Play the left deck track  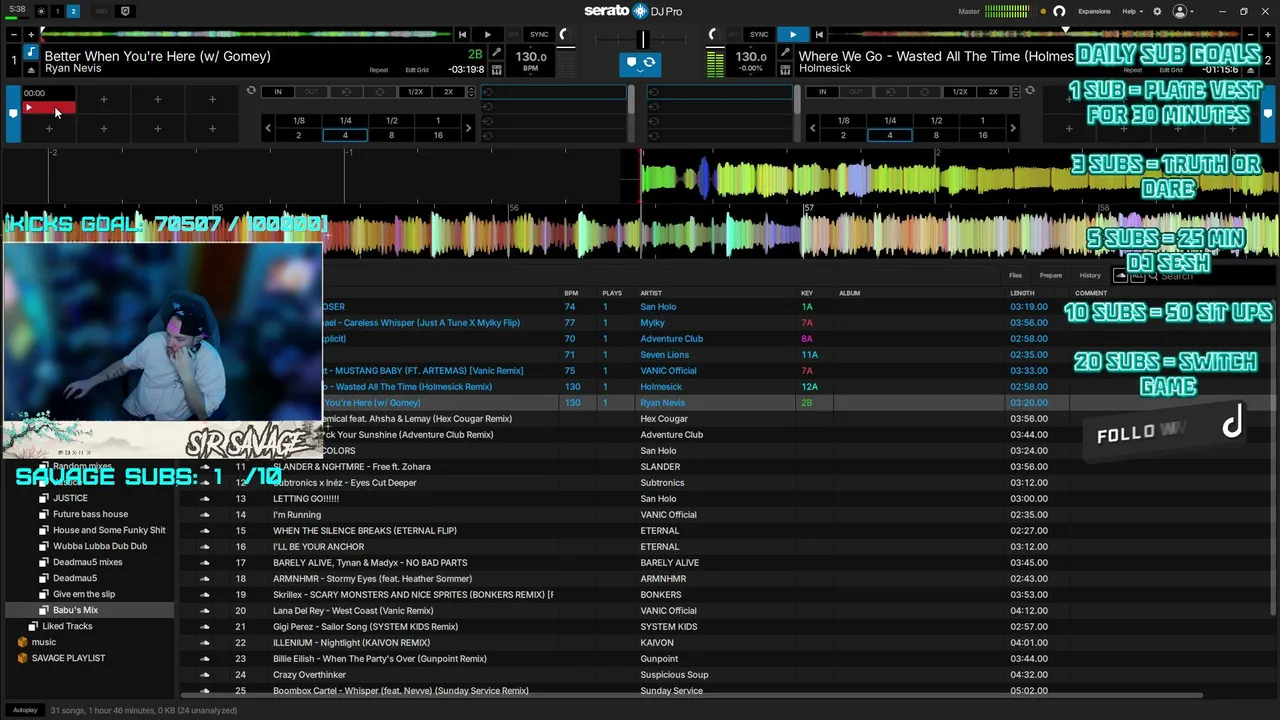(487, 35)
